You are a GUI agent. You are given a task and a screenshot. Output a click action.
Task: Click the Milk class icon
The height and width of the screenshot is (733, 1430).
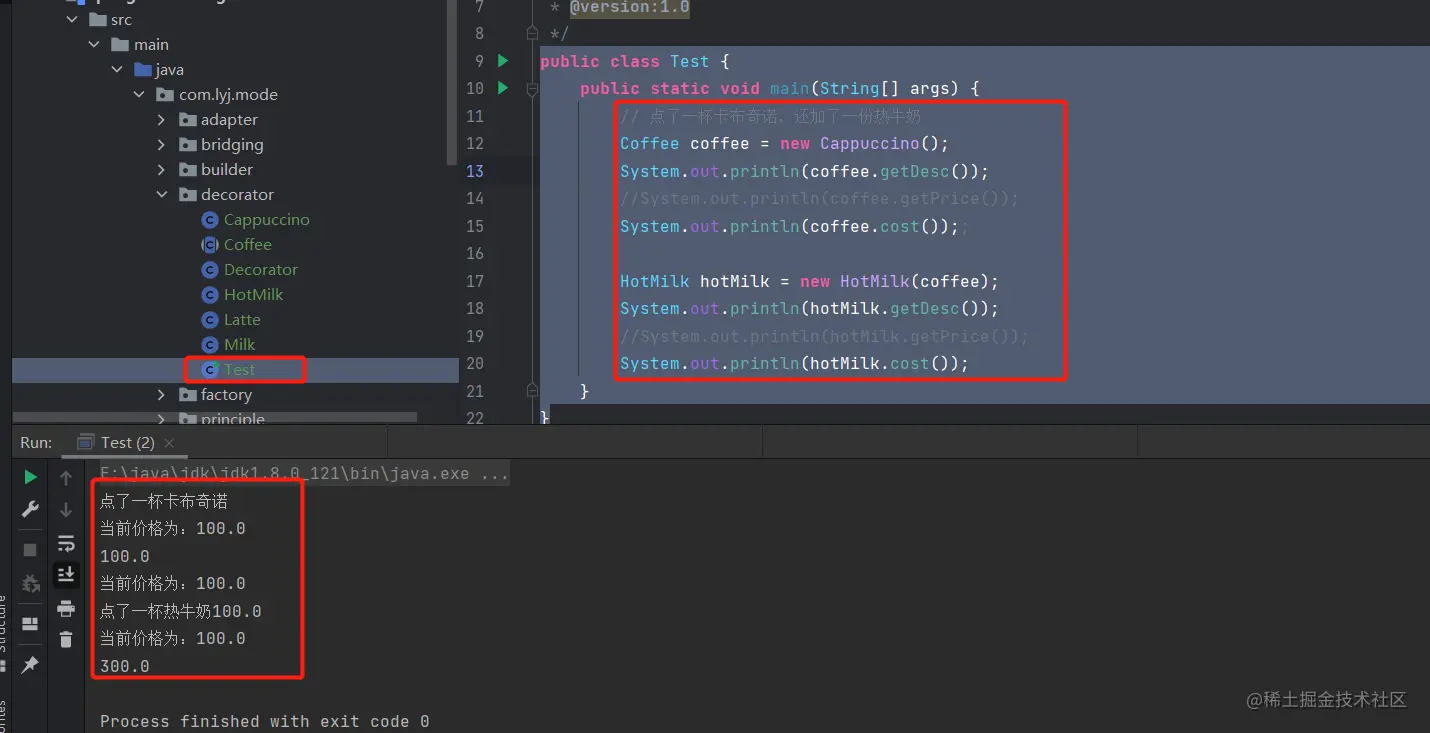click(x=210, y=345)
